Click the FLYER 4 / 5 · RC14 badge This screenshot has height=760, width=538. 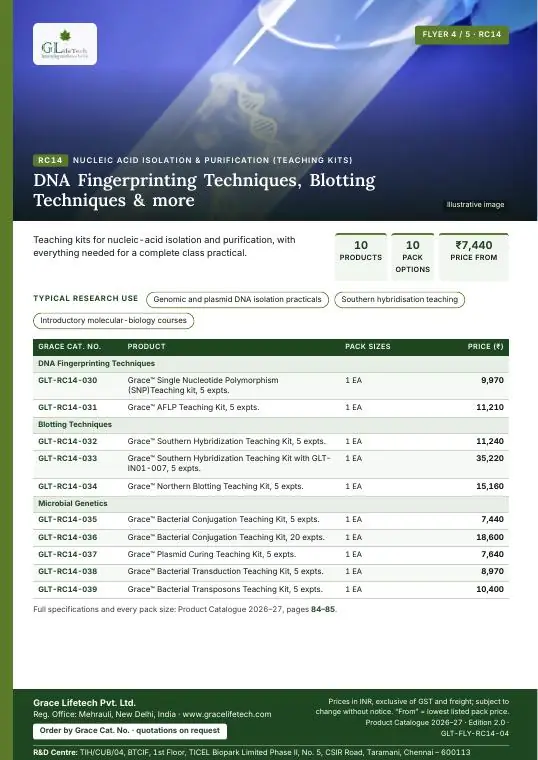pyautogui.click(x=461, y=34)
